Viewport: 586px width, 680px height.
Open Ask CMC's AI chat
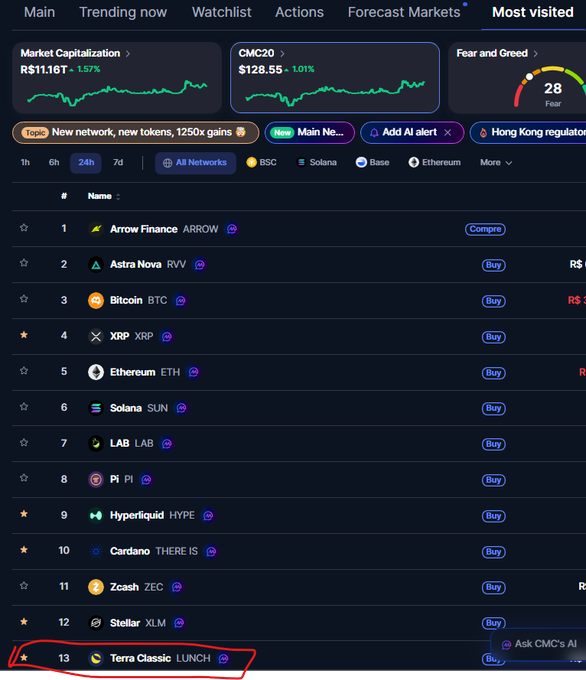coord(540,644)
